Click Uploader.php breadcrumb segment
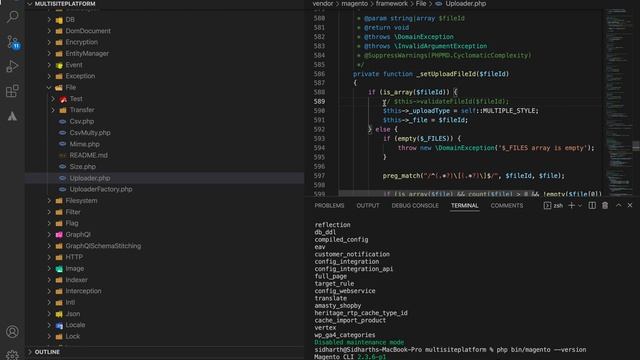The image size is (640, 360). (465, 4)
